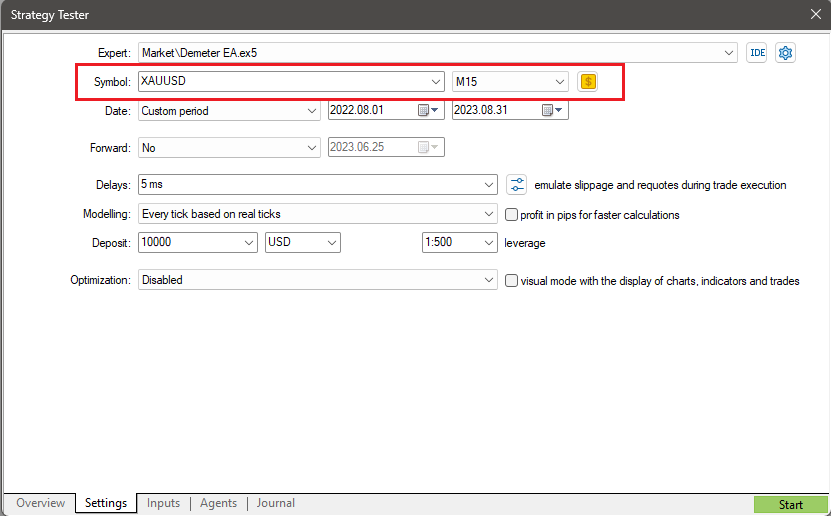
Task: Open calendar for start date 2022.08.01
Action: (x=428, y=110)
